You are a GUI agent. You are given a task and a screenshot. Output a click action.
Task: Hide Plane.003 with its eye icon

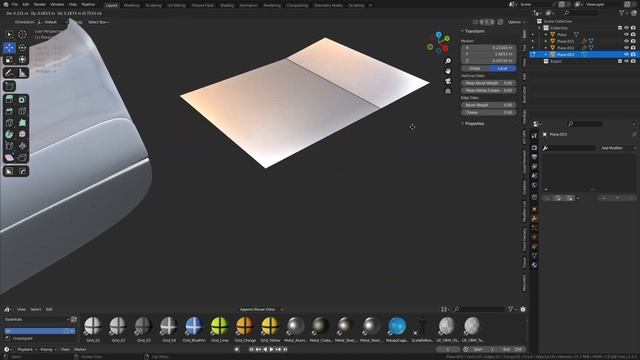tap(627, 54)
